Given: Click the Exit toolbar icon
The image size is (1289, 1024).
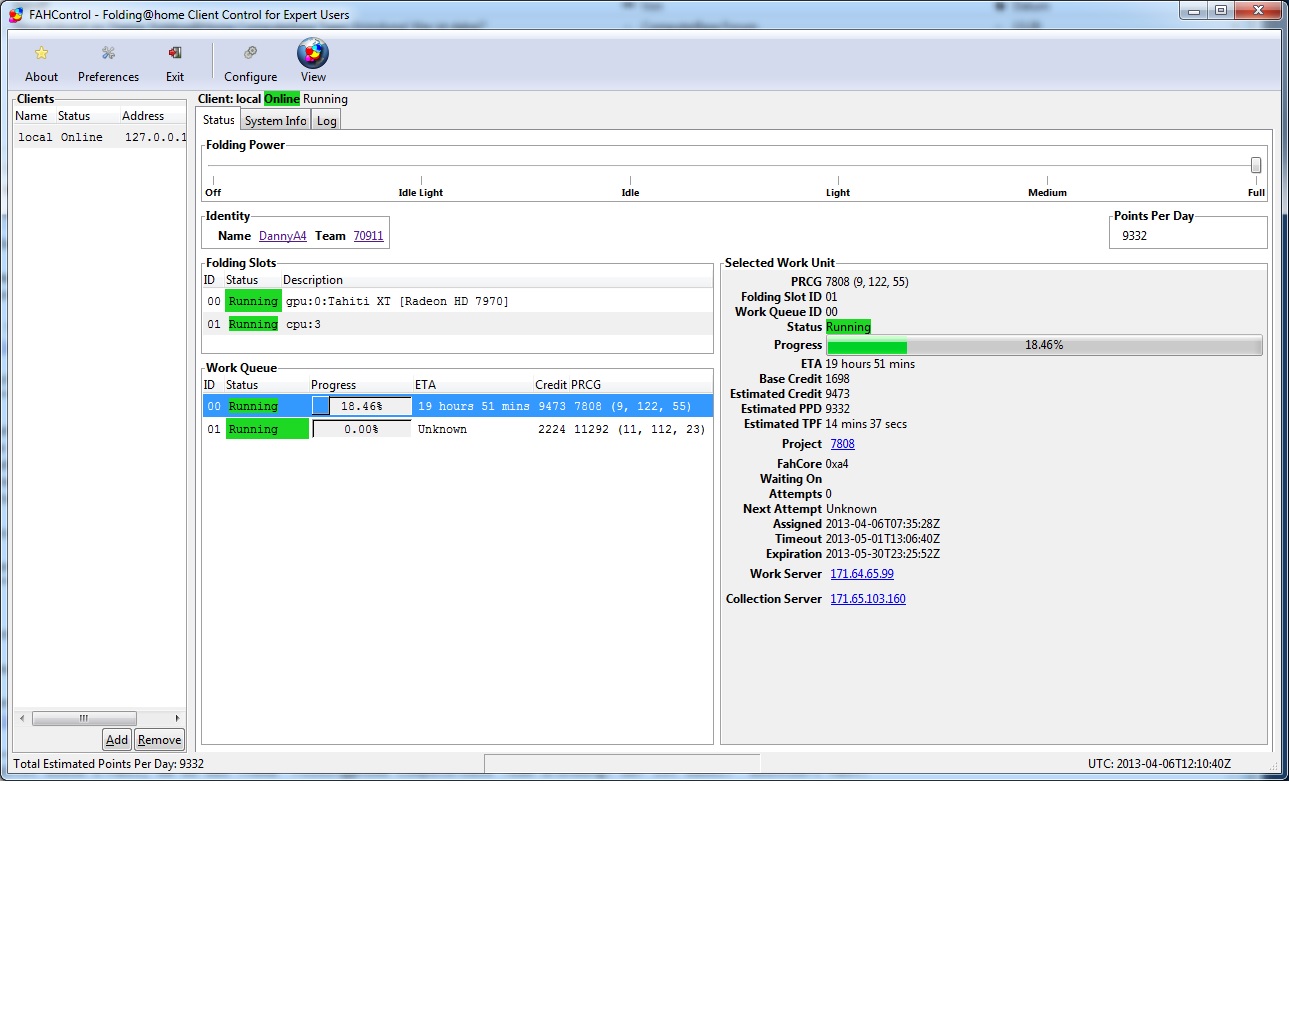Looking at the screenshot, I should pos(175,53).
